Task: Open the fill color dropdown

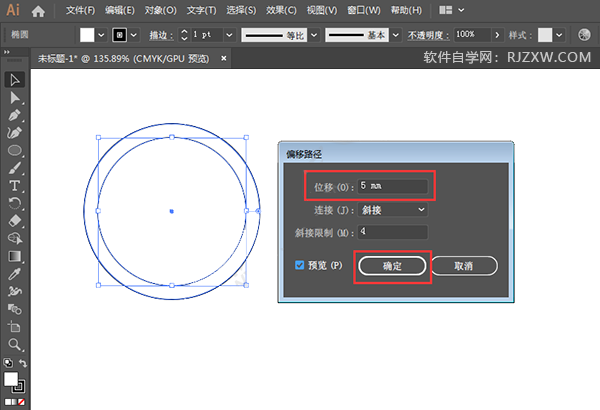Action: click(x=101, y=35)
